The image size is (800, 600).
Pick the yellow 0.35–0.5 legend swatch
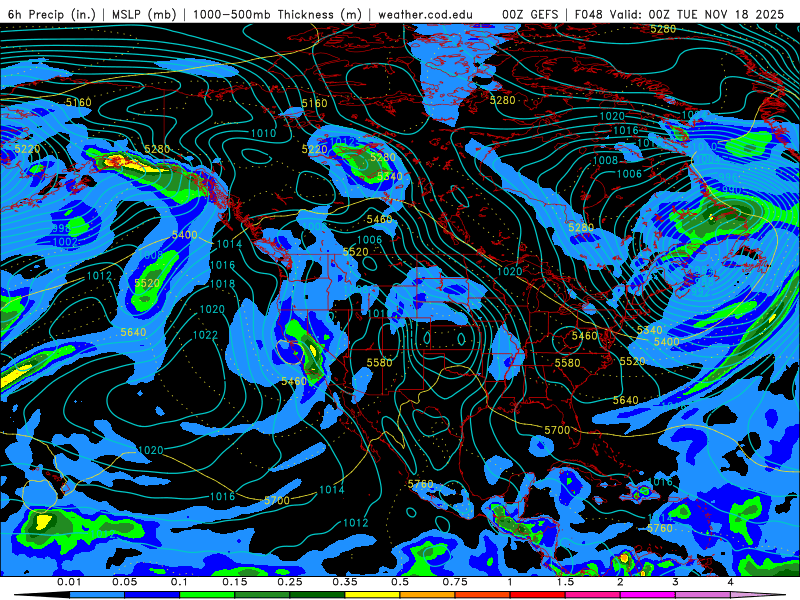(x=372, y=595)
